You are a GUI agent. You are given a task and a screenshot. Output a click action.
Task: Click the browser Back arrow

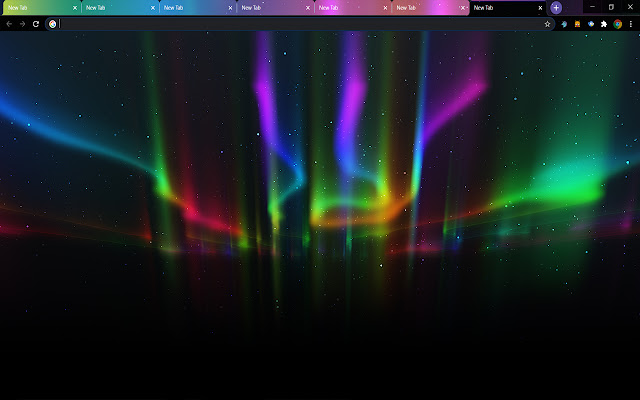click(x=9, y=23)
